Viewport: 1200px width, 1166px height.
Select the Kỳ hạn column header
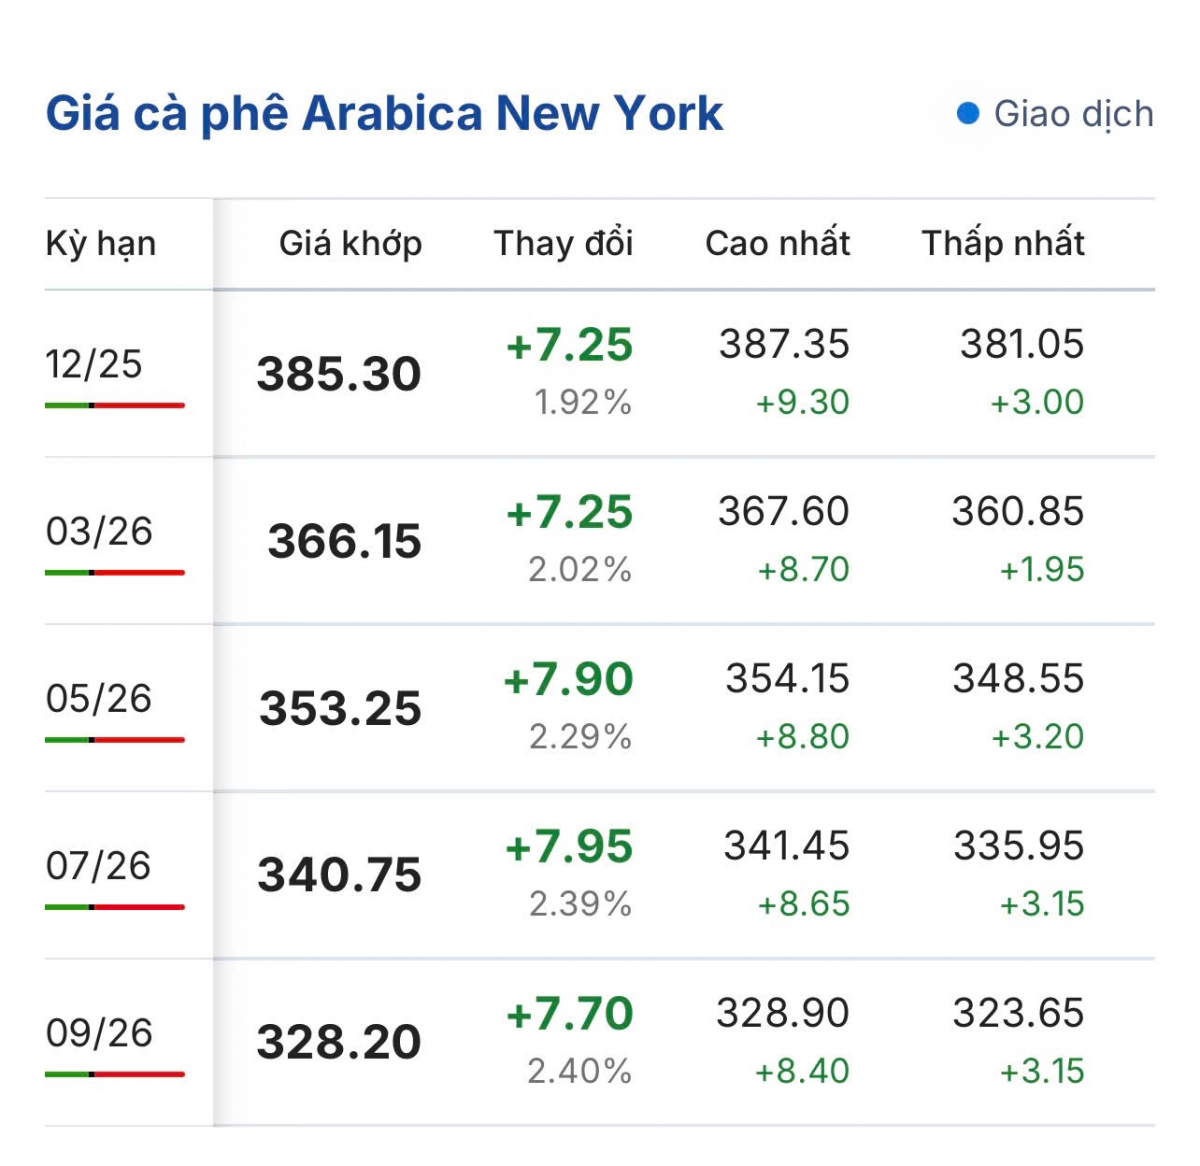pyautogui.click(x=101, y=243)
